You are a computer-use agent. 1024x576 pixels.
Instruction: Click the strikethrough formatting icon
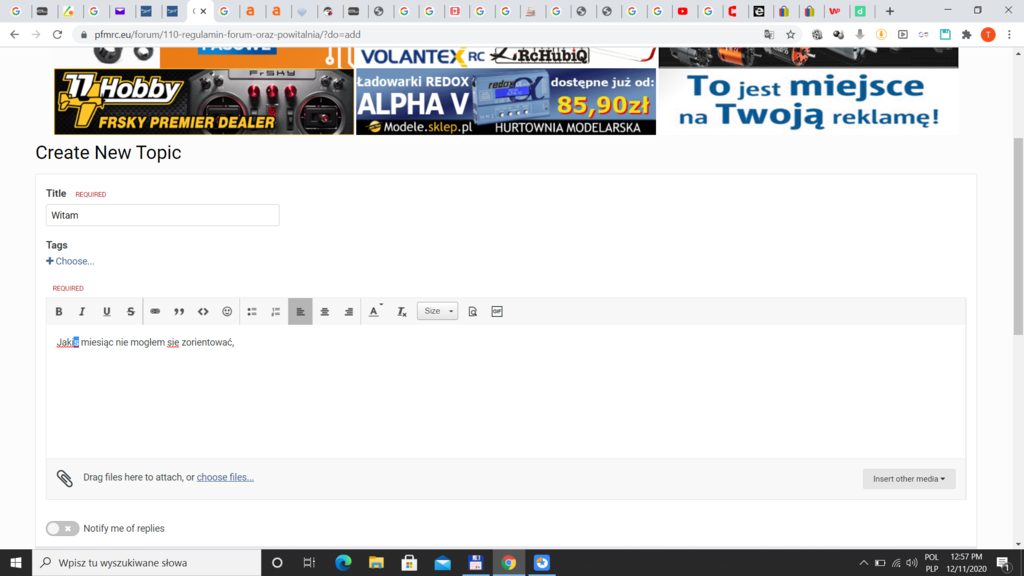point(131,312)
